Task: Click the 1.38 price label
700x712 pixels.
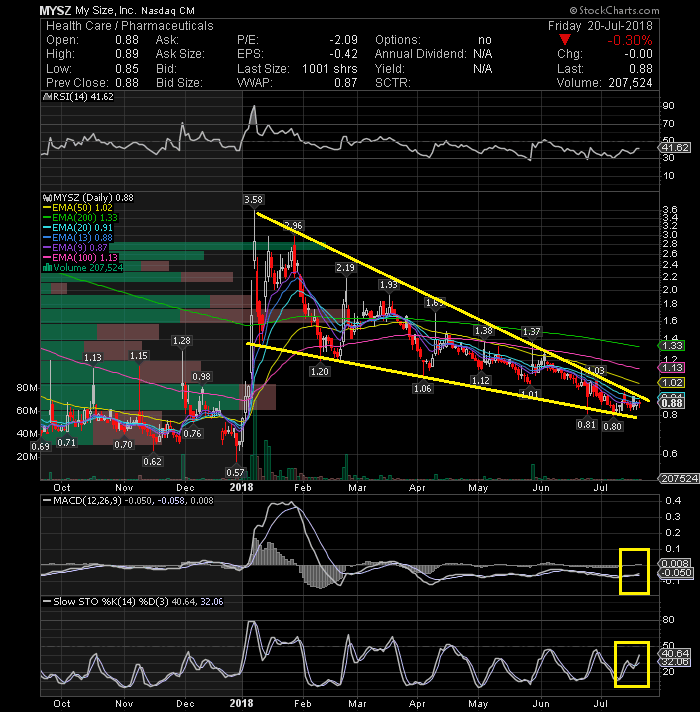Action: (484, 331)
